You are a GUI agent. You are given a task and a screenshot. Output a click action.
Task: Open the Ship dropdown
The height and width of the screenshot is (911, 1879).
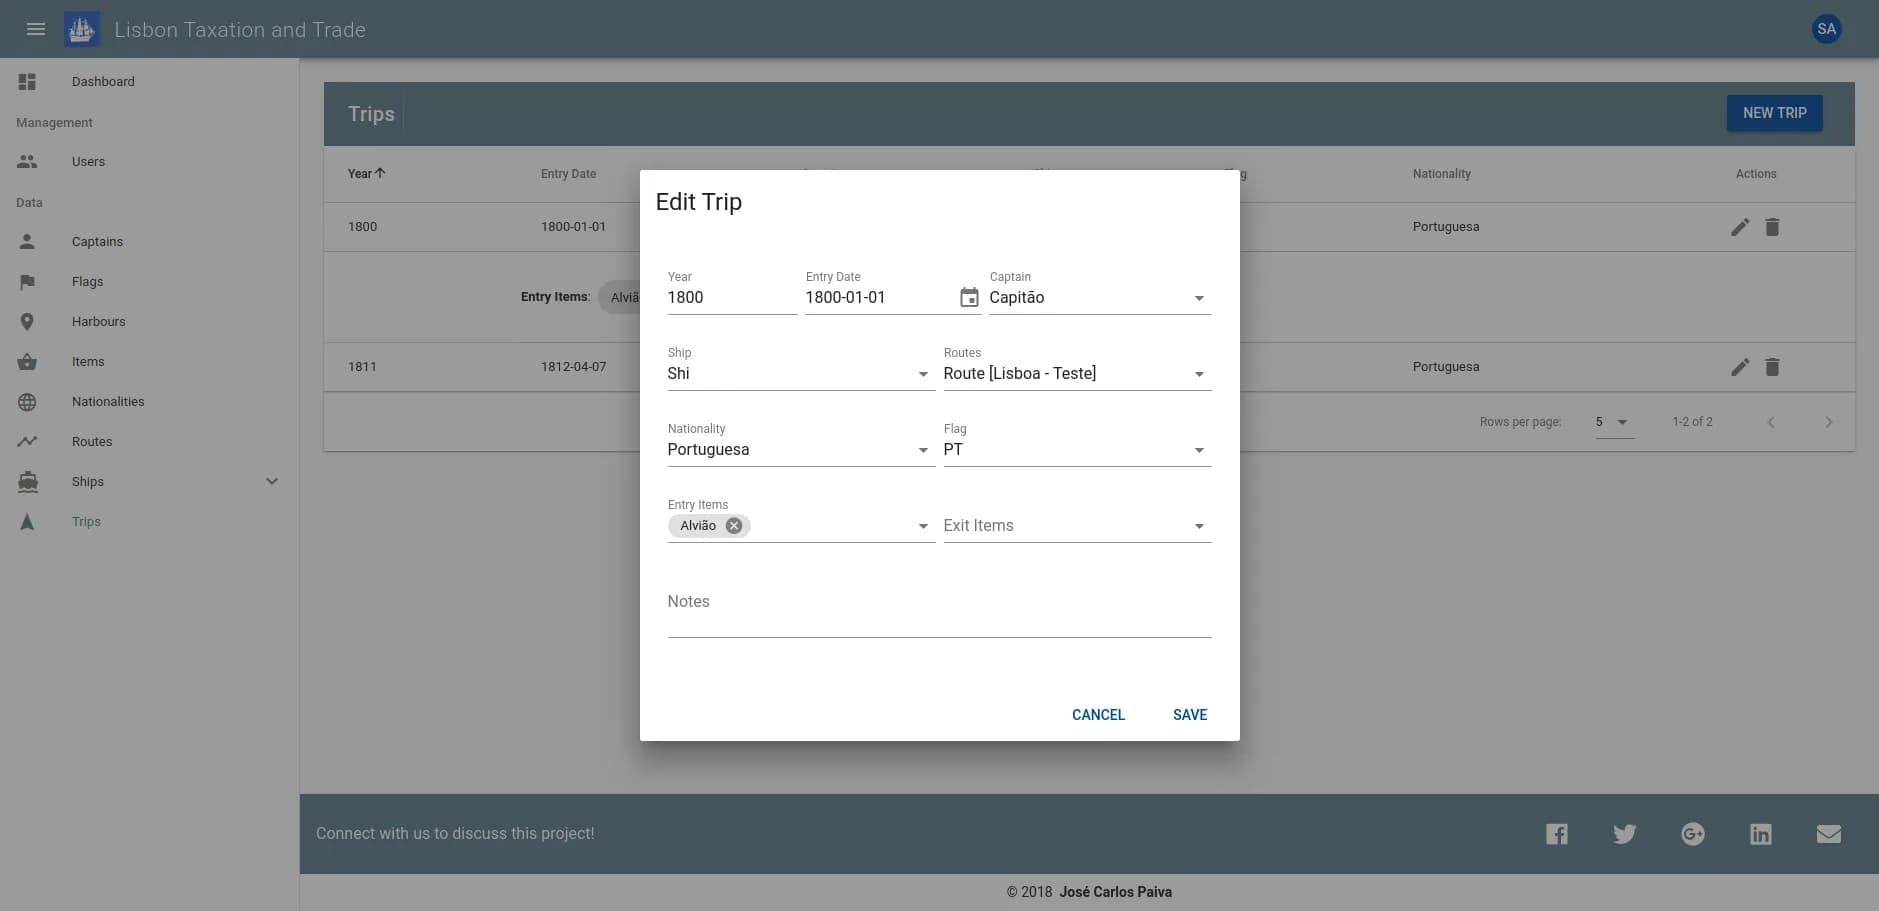pos(801,374)
